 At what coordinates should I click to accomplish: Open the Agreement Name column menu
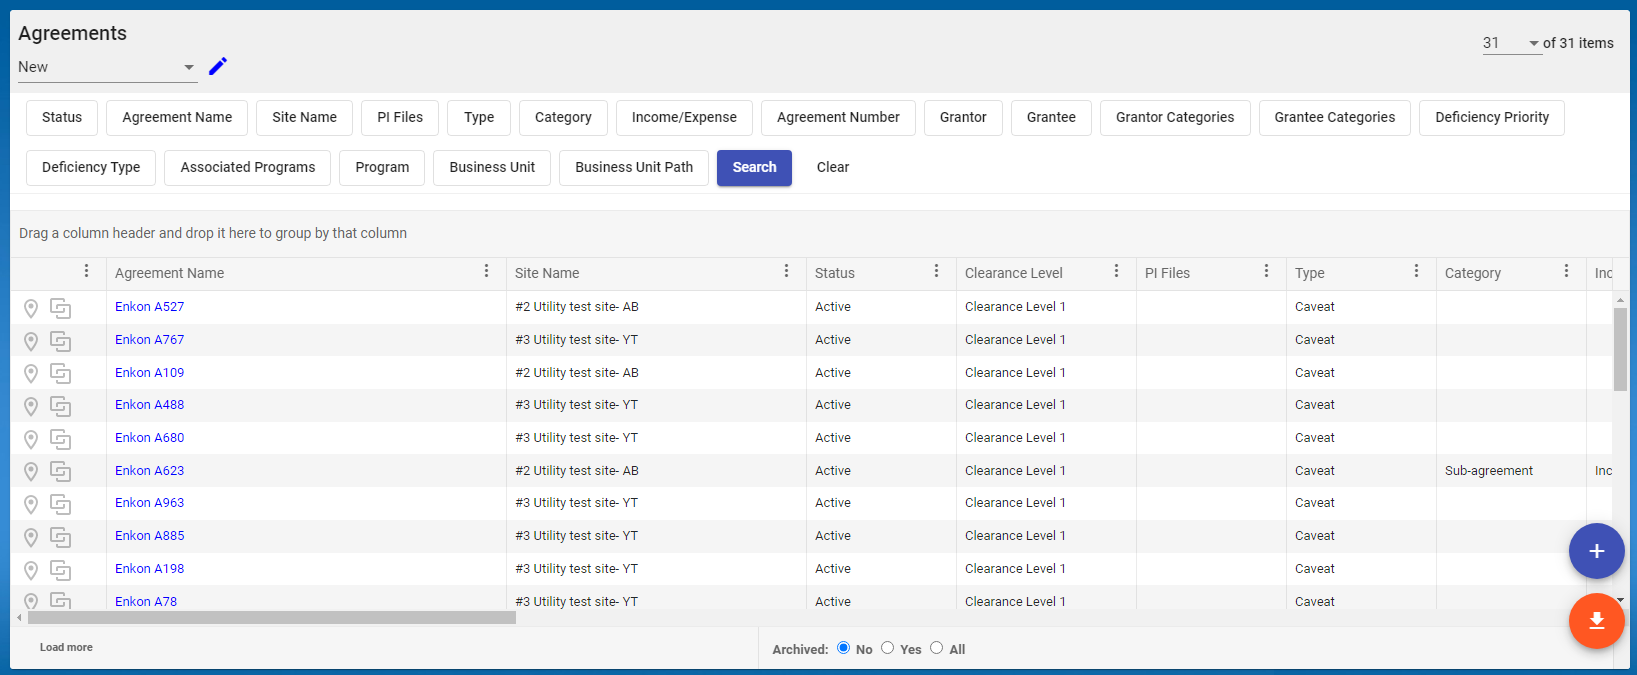(486, 271)
